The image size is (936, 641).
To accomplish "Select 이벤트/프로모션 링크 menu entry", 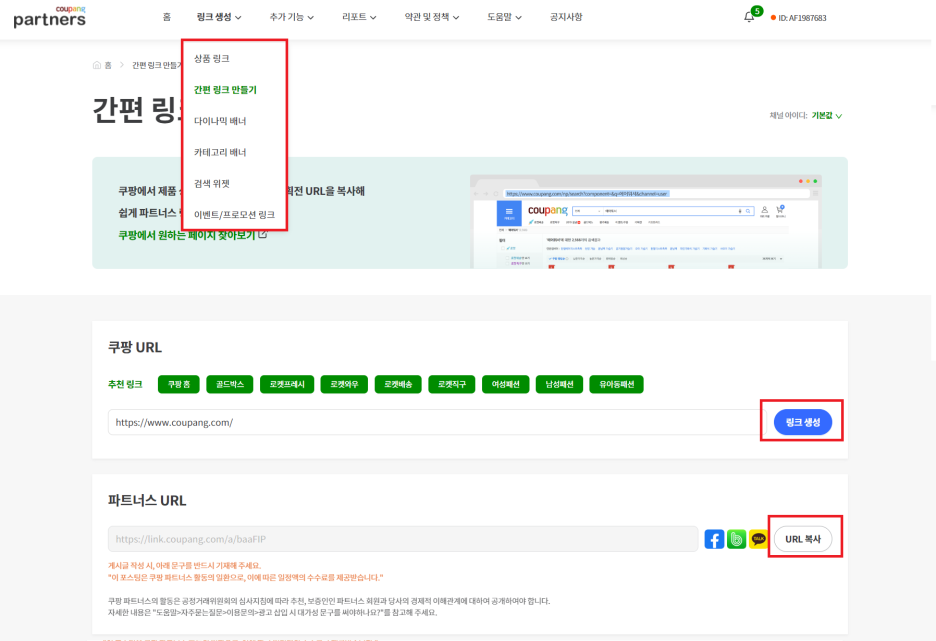I will 234,214.
